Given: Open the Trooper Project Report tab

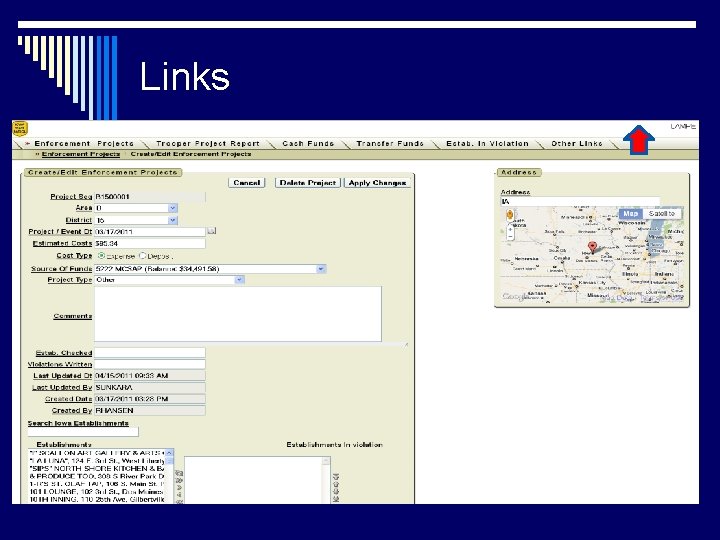Looking at the screenshot, I should pyautogui.click(x=208, y=144).
